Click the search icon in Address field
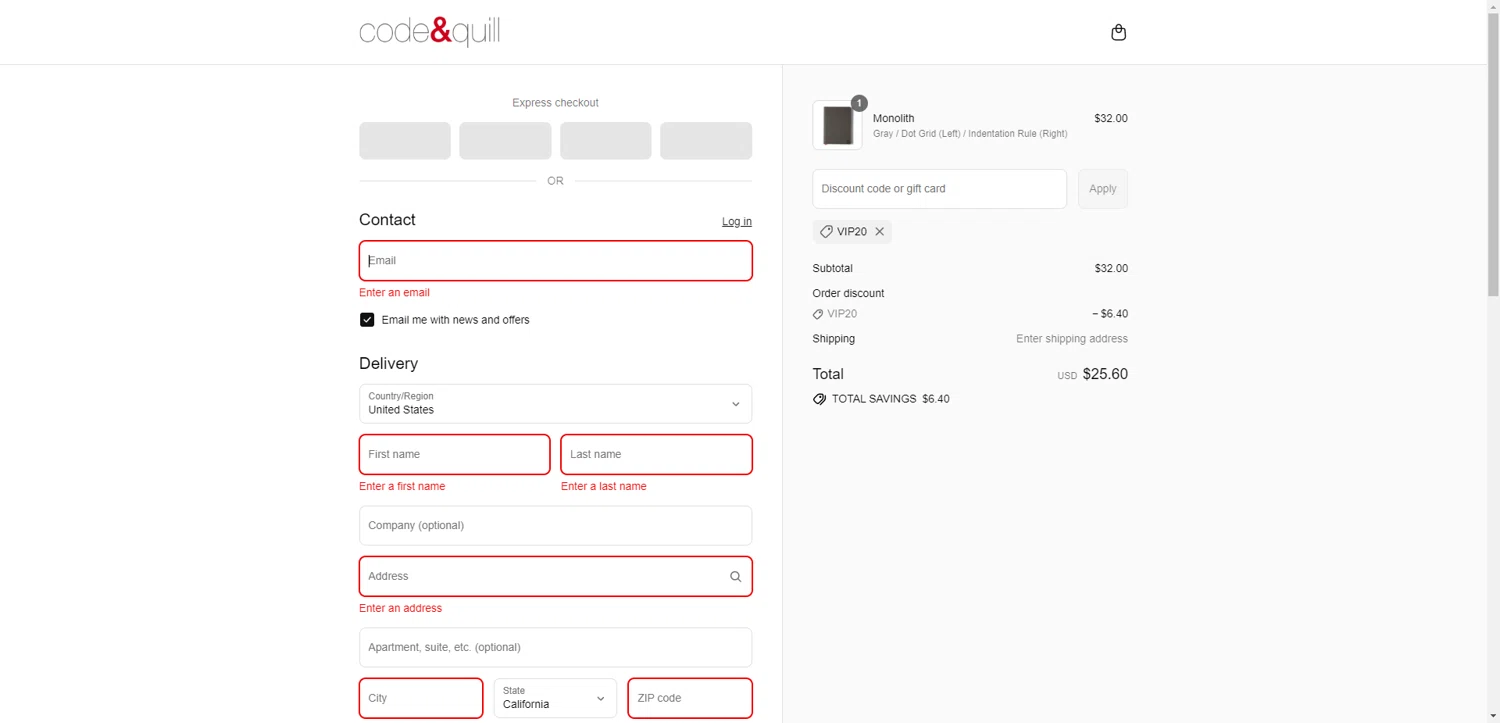 (x=735, y=576)
